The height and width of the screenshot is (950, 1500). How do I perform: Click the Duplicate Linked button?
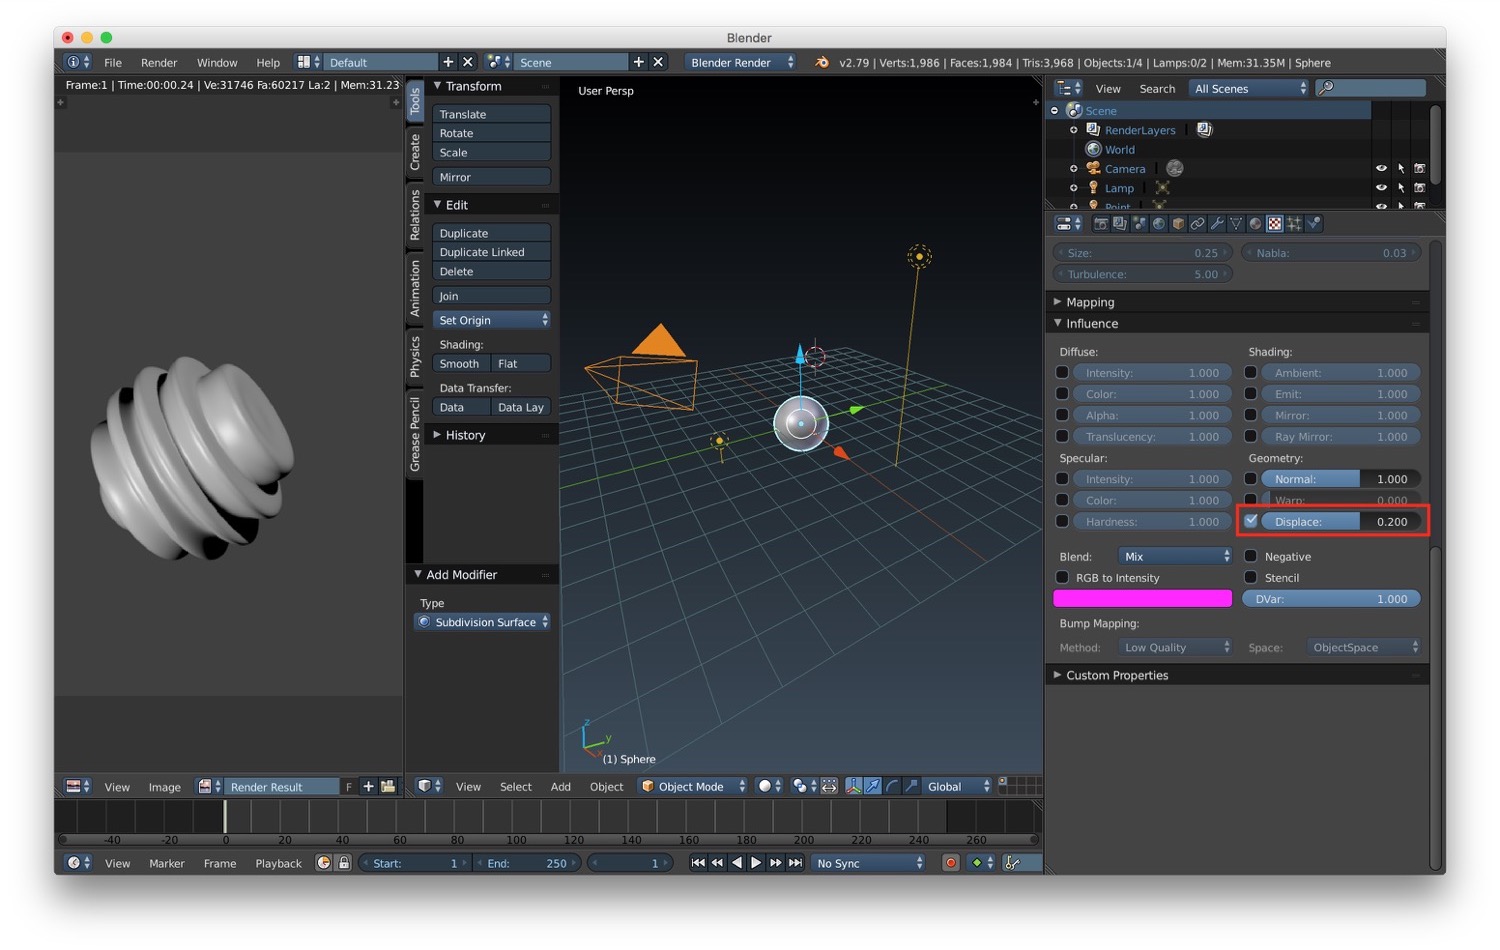(491, 252)
